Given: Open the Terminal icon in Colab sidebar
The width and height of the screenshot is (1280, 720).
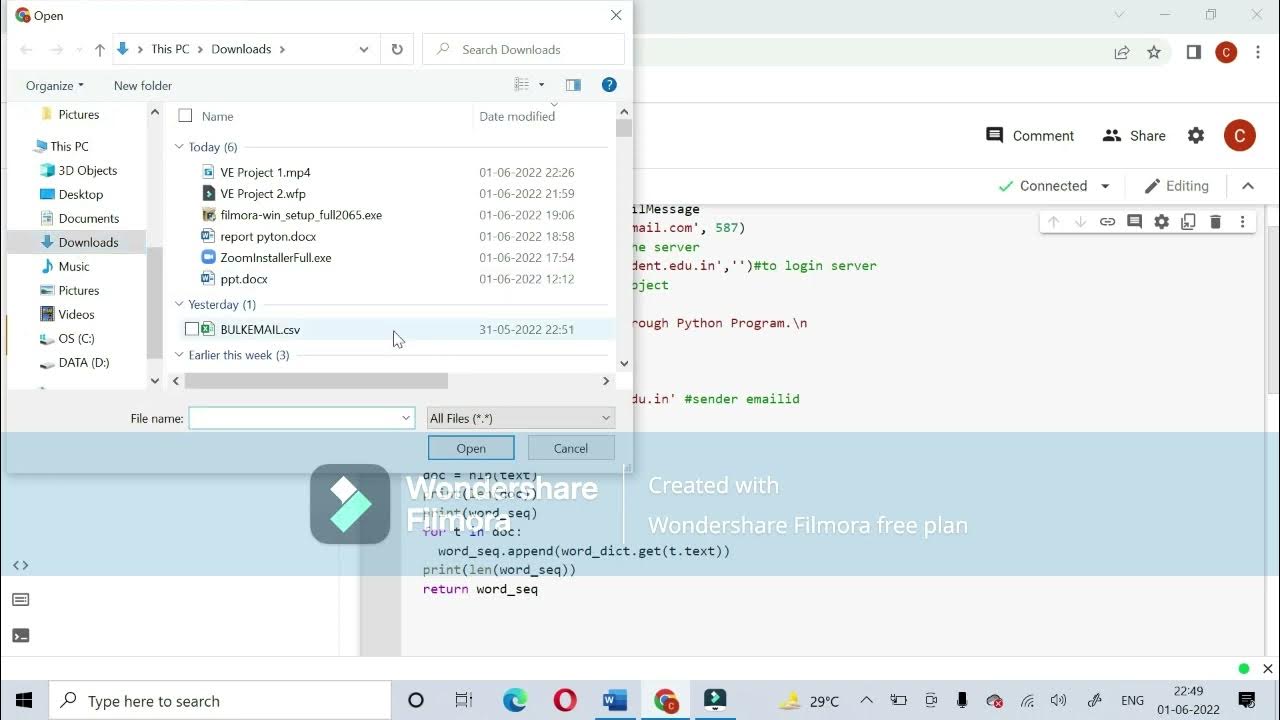Looking at the screenshot, I should pyautogui.click(x=20, y=635).
